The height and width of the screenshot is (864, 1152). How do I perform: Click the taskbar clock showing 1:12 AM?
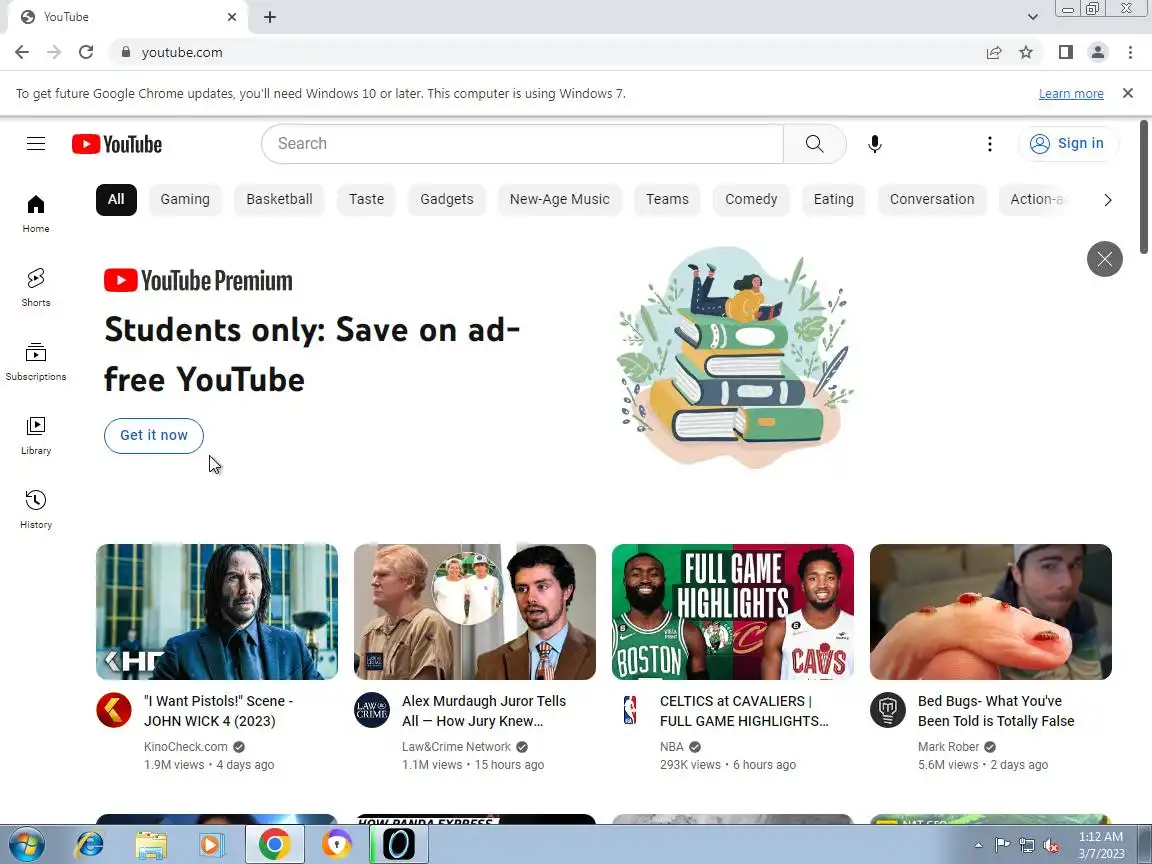pos(1101,845)
